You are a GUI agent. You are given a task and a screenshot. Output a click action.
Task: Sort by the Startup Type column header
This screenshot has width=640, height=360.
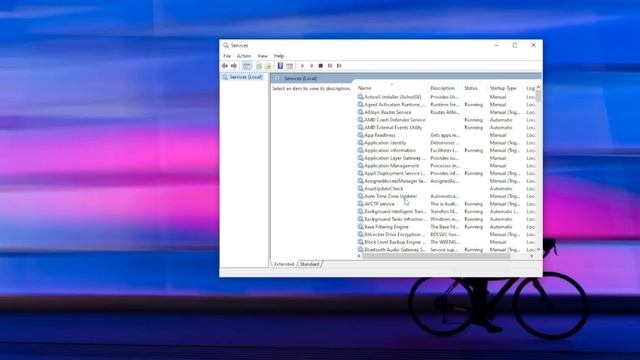tap(503, 88)
